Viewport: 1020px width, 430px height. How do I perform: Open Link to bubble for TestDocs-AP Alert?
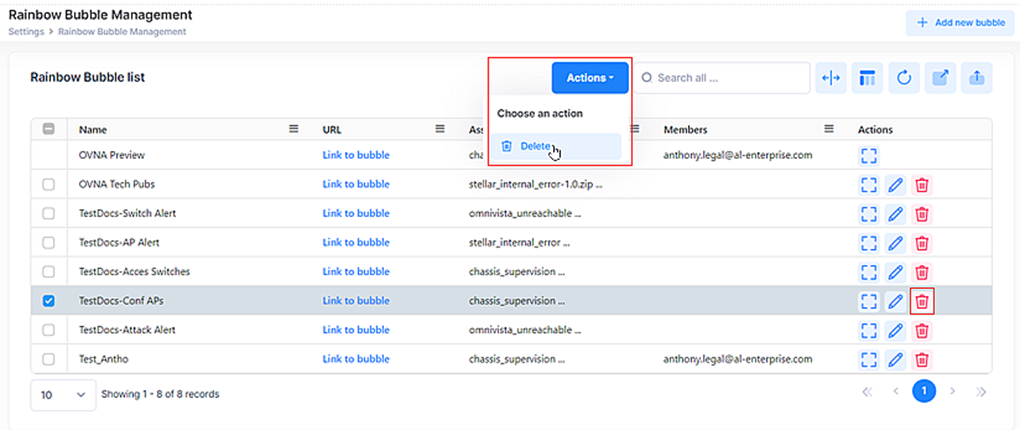355,243
